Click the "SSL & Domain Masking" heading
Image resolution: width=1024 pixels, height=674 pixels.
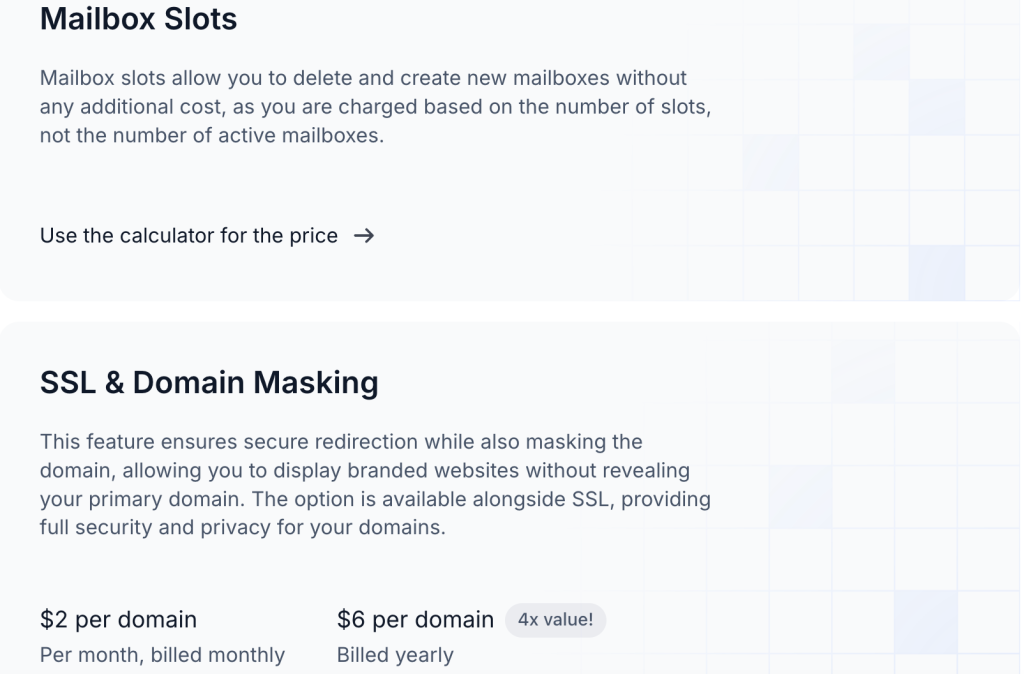point(209,383)
